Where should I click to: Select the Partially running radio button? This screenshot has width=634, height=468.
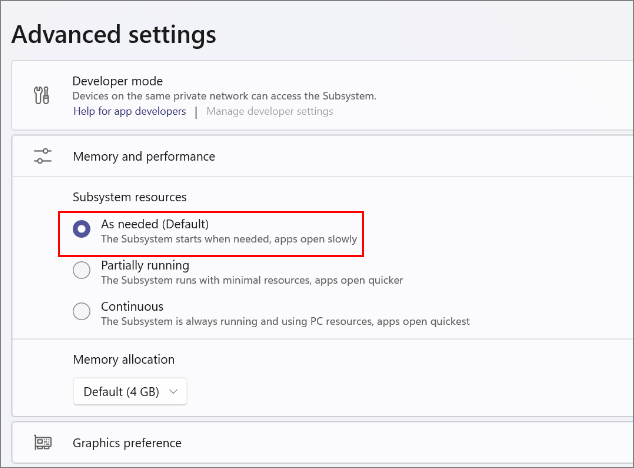point(82,270)
